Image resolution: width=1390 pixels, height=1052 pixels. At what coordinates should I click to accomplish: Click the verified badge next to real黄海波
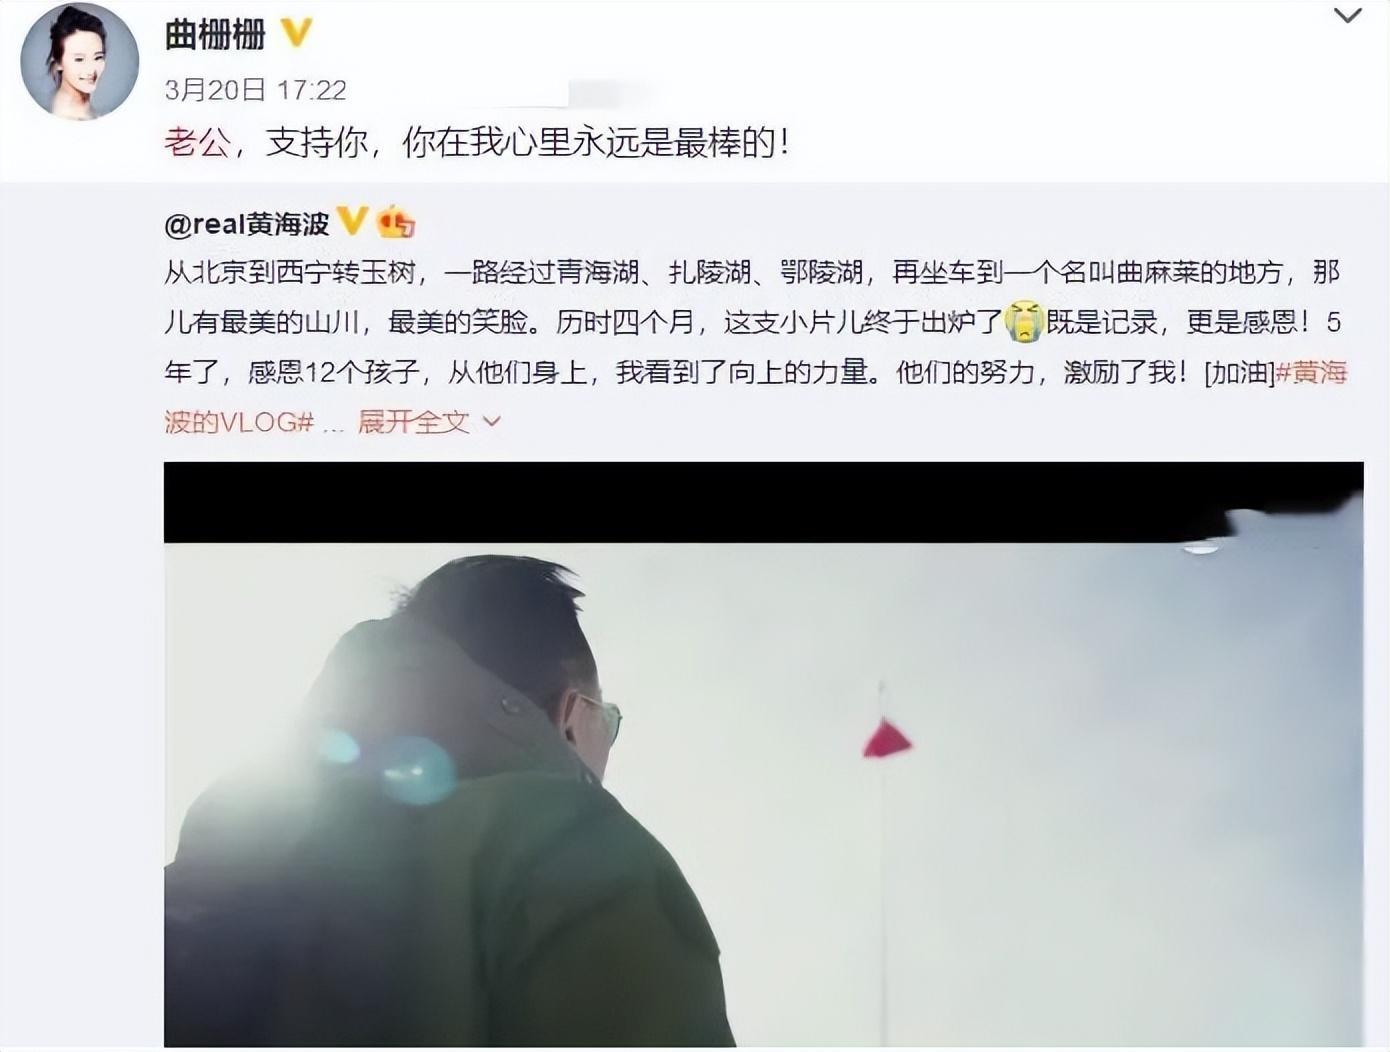[x=353, y=221]
